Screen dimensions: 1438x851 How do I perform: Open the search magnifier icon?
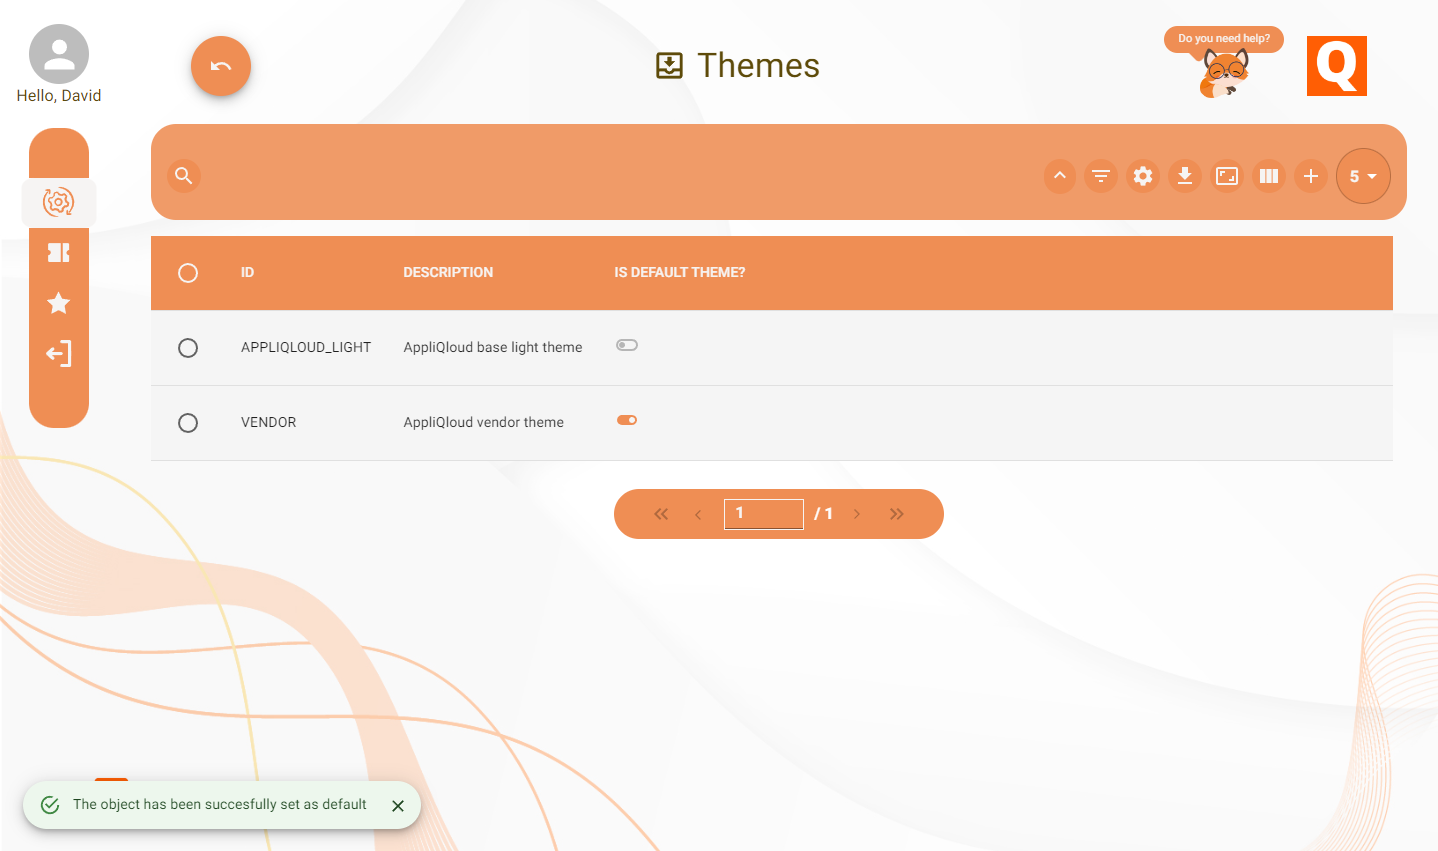tap(183, 175)
